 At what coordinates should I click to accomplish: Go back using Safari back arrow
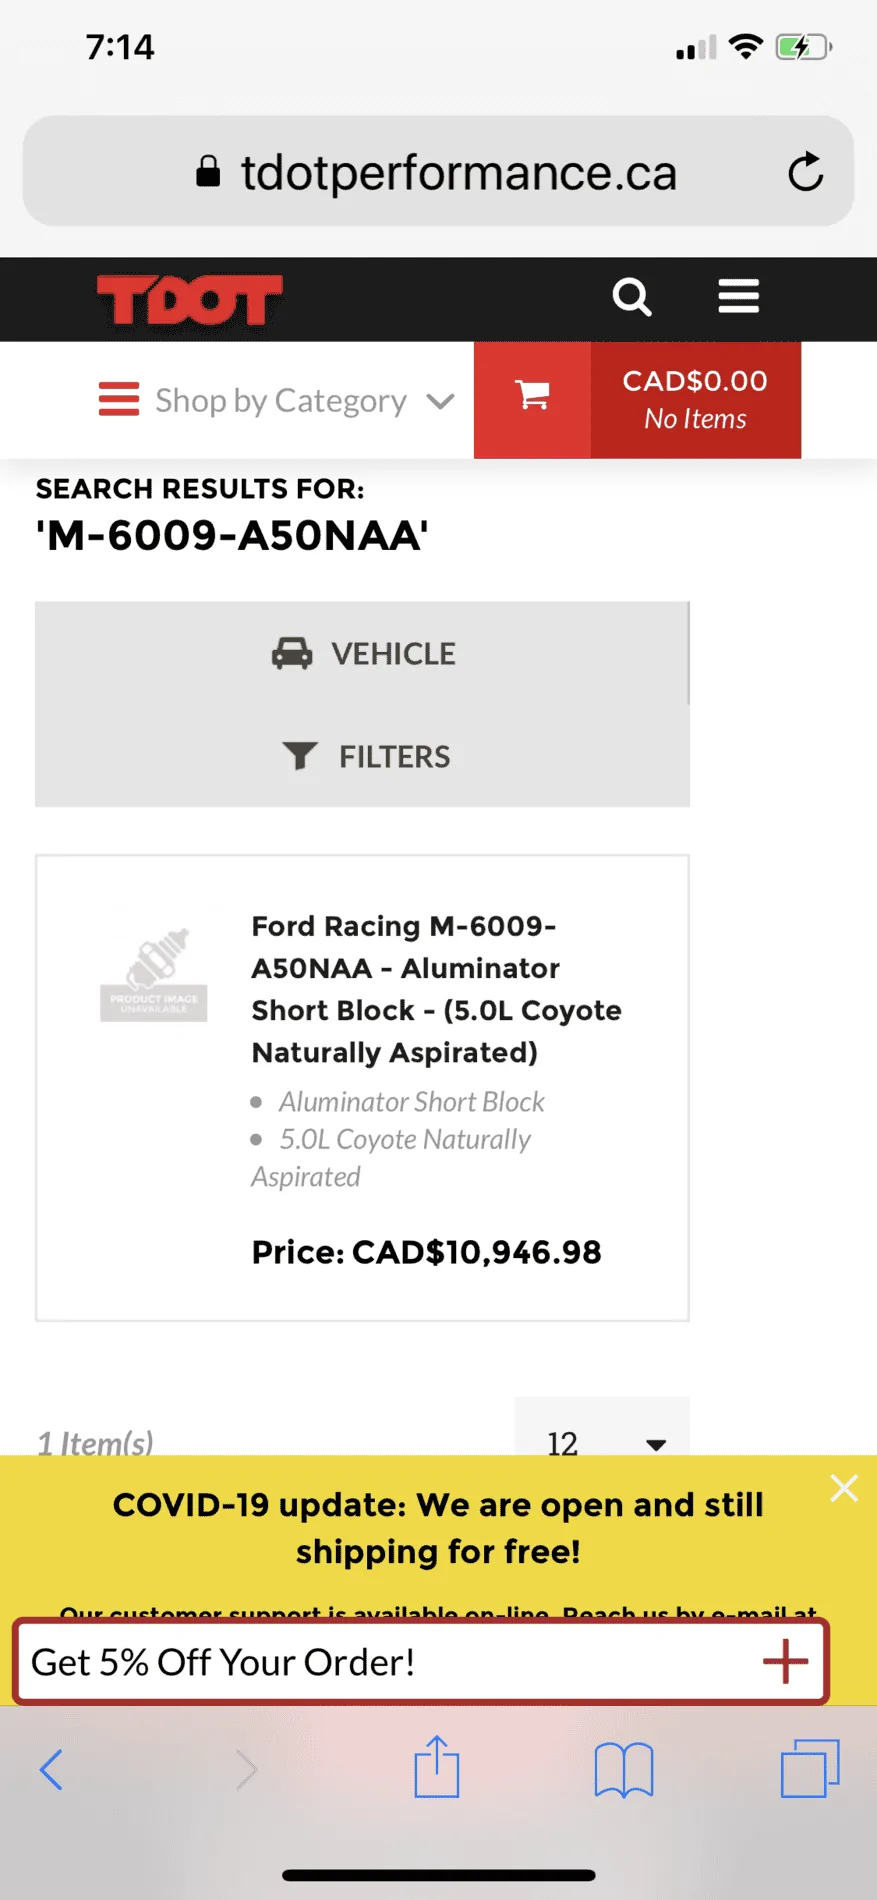tap(51, 1770)
